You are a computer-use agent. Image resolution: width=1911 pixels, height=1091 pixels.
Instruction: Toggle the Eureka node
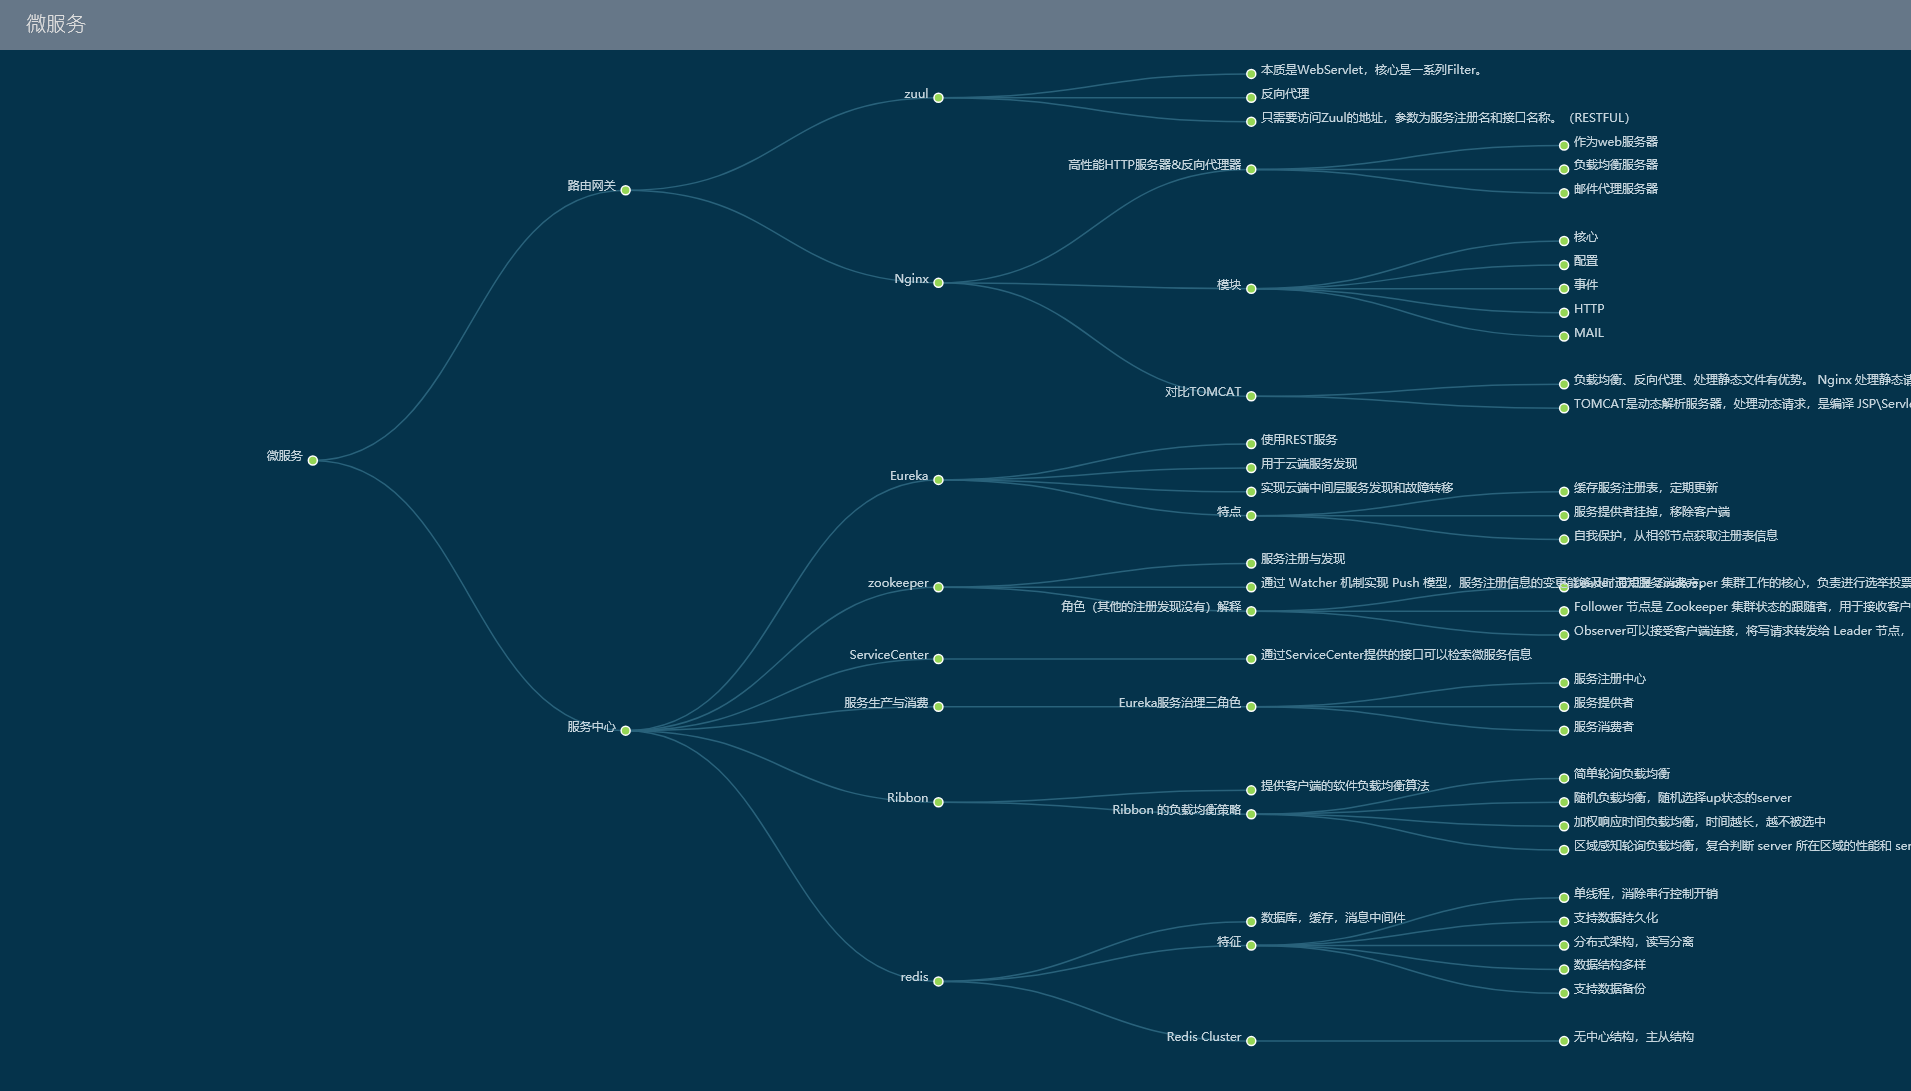[938, 480]
